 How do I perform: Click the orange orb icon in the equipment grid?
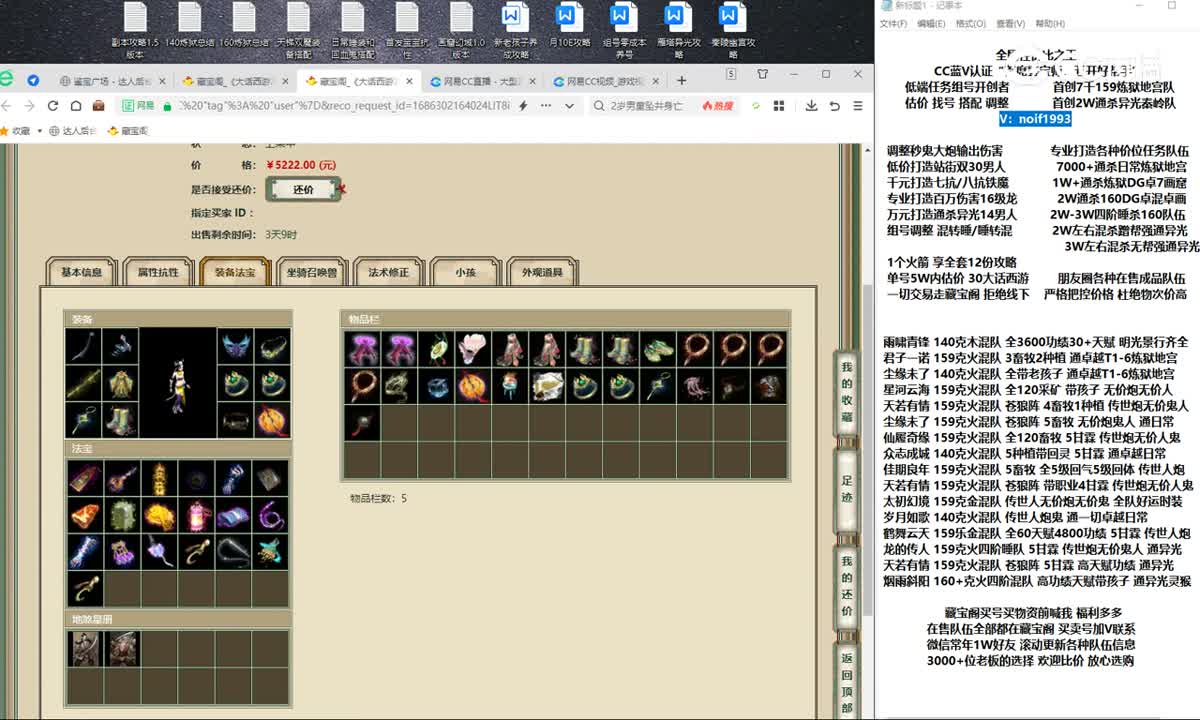click(x=270, y=418)
